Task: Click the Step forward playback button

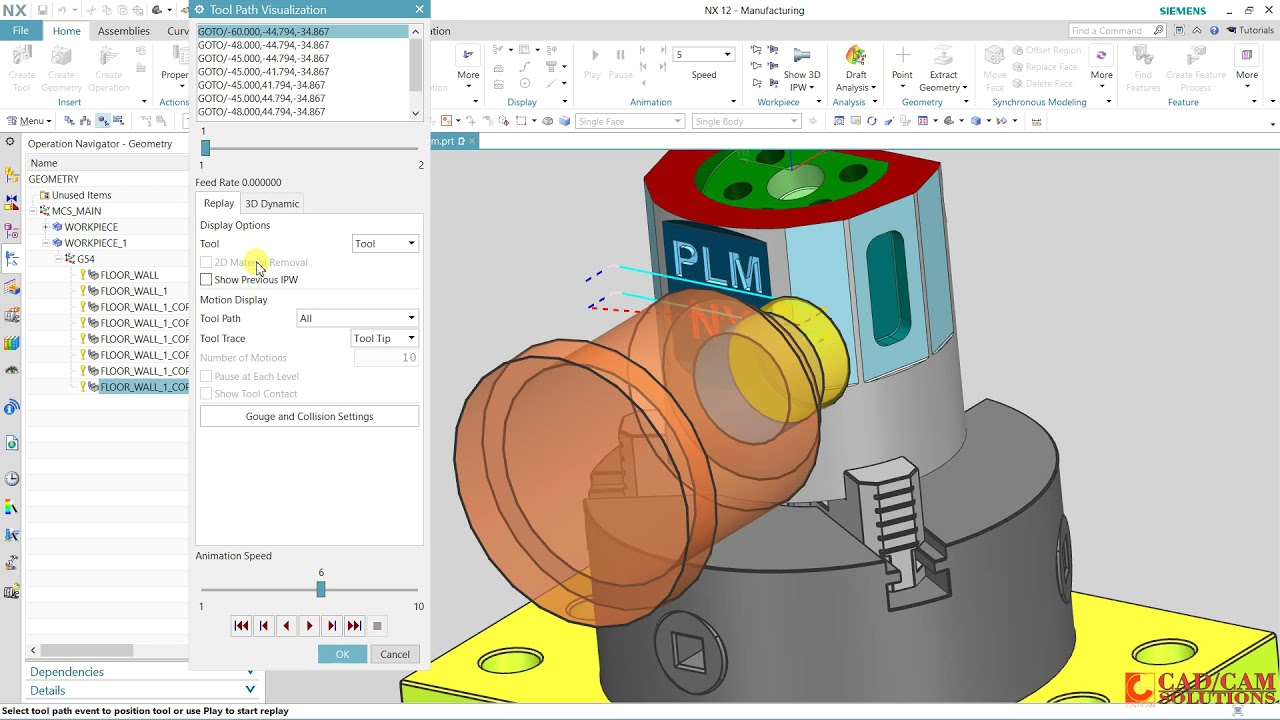Action: coord(332,626)
